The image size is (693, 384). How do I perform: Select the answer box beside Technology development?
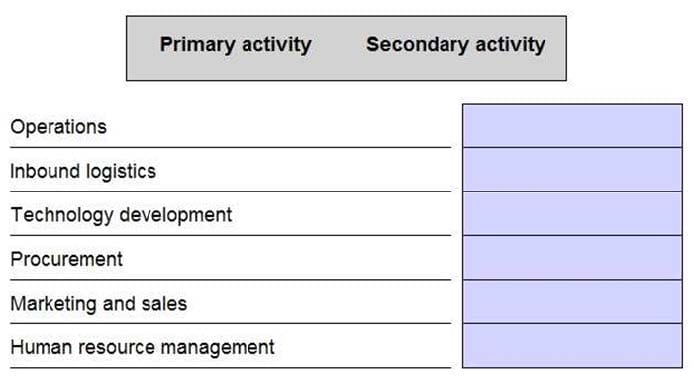pyautogui.click(x=572, y=213)
